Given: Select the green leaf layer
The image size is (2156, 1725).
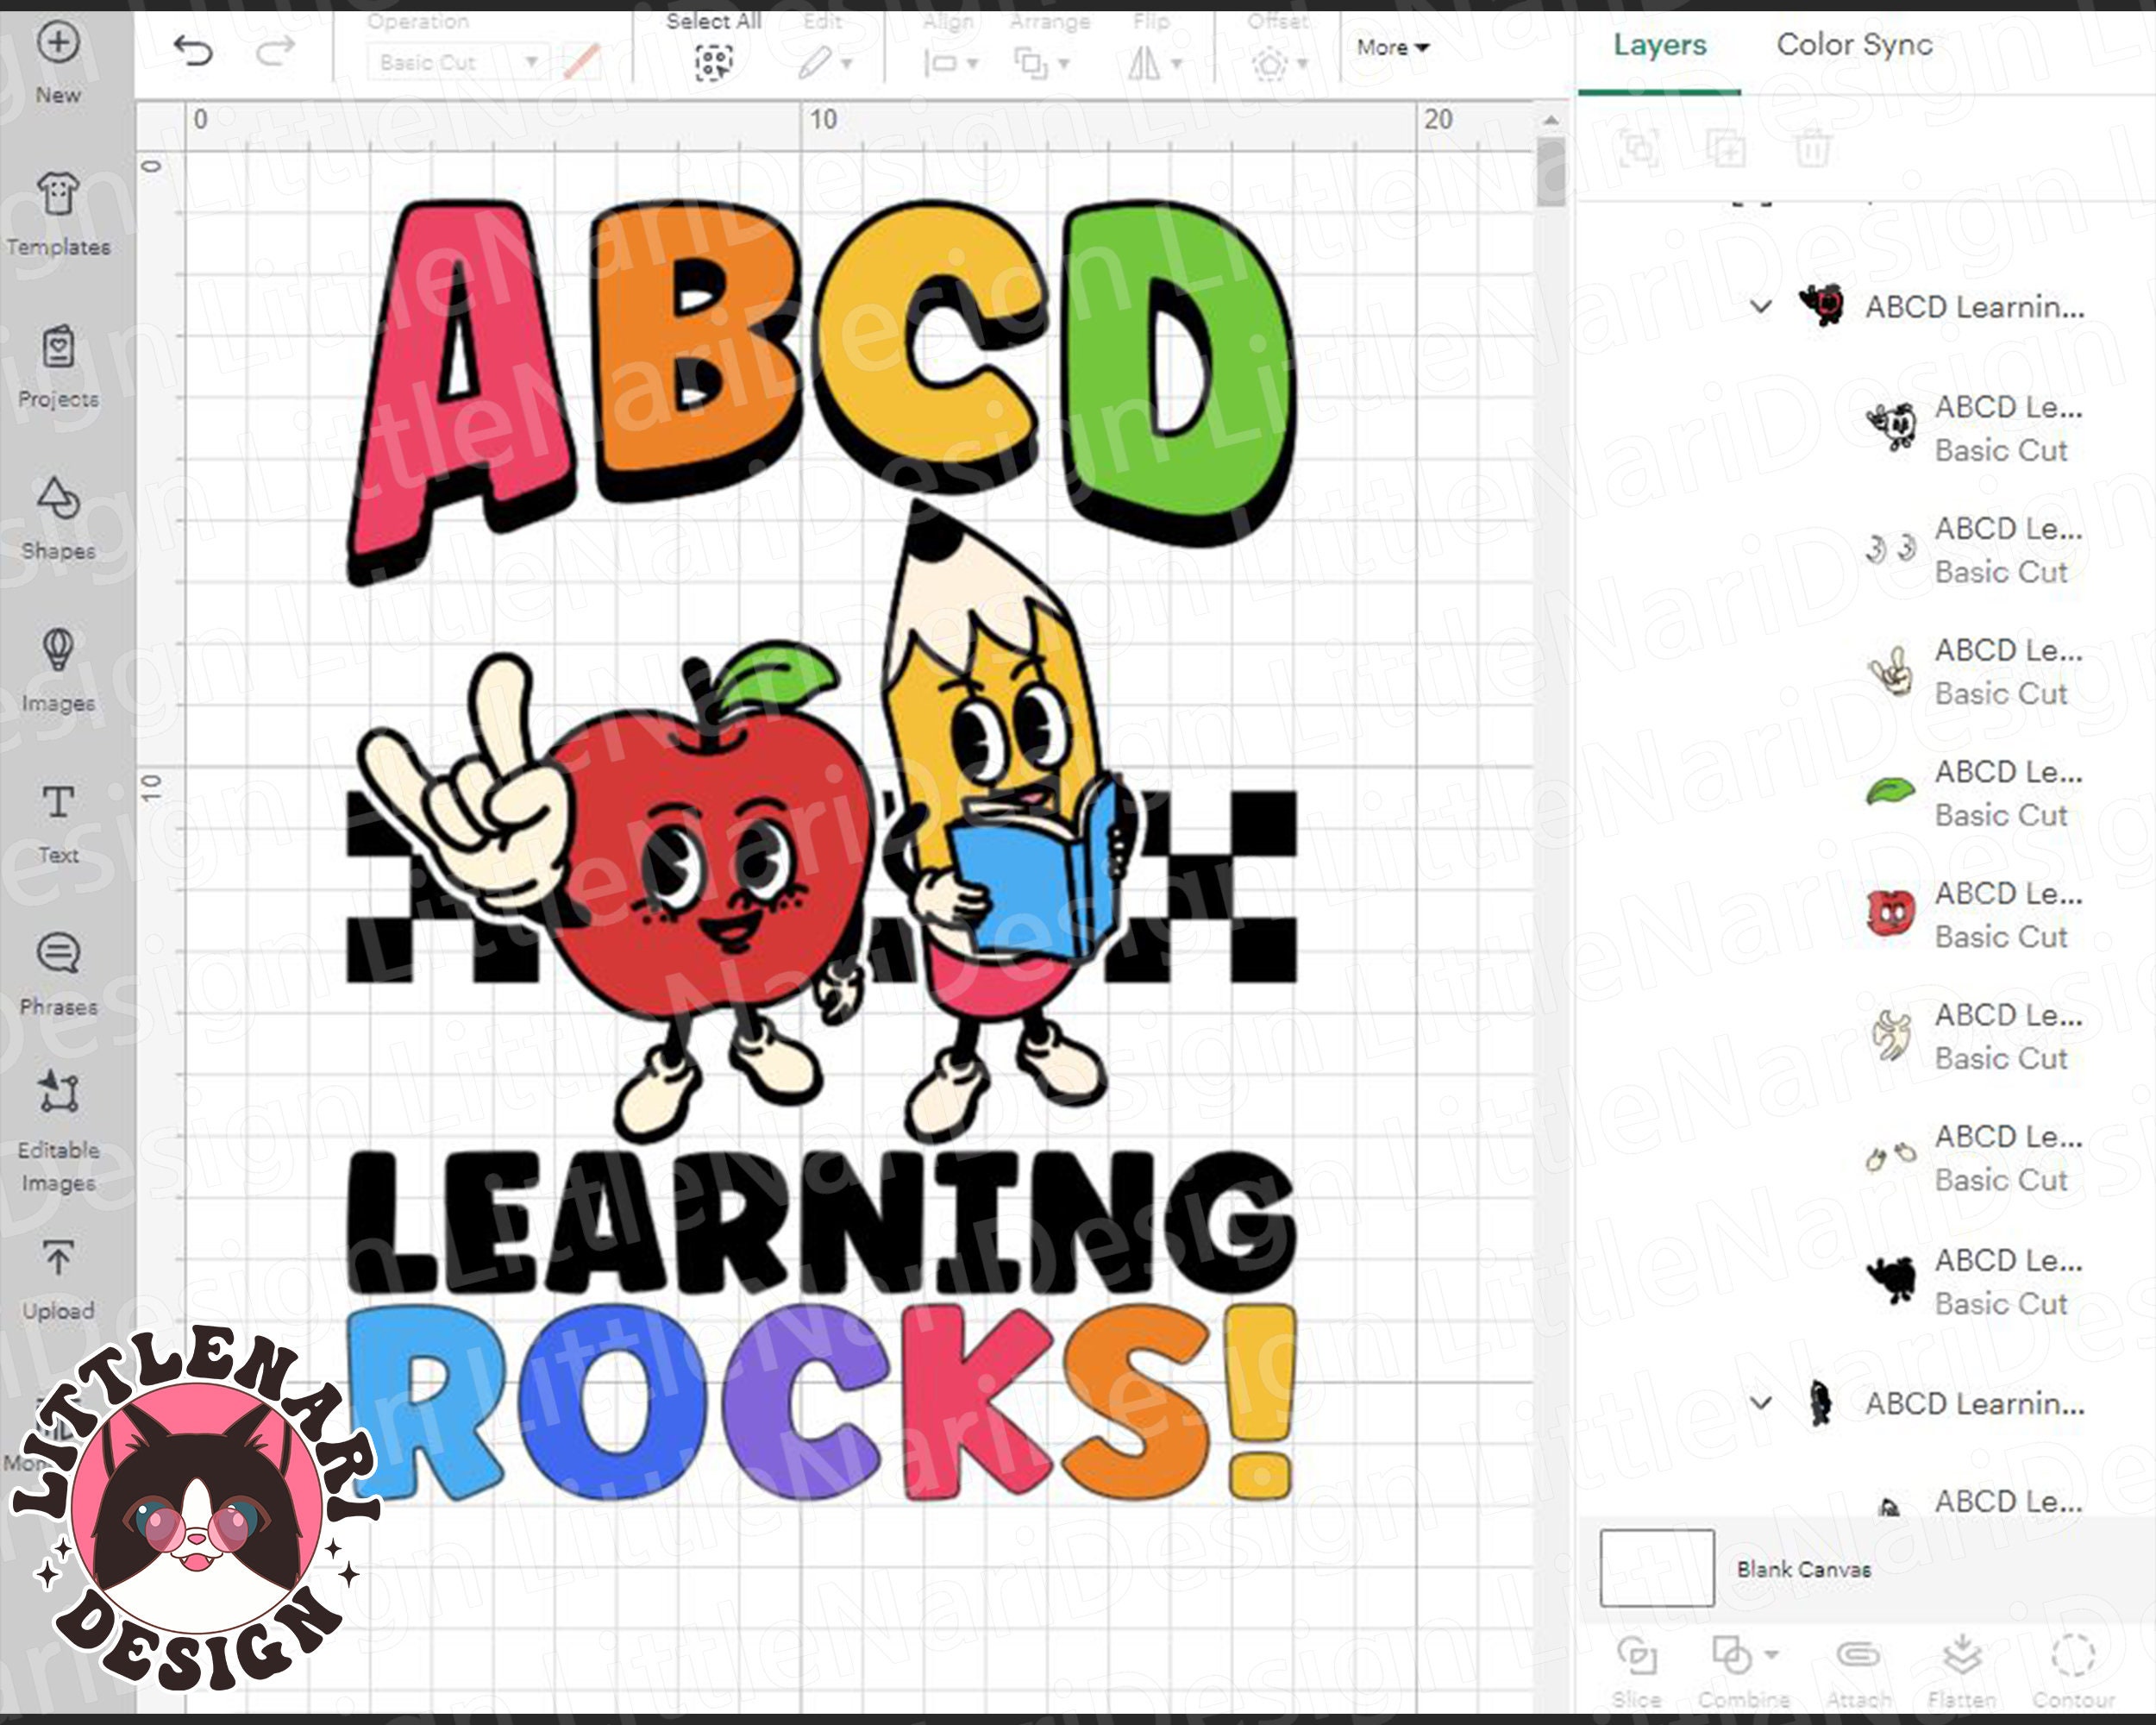Looking at the screenshot, I should [x=1975, y=793].
